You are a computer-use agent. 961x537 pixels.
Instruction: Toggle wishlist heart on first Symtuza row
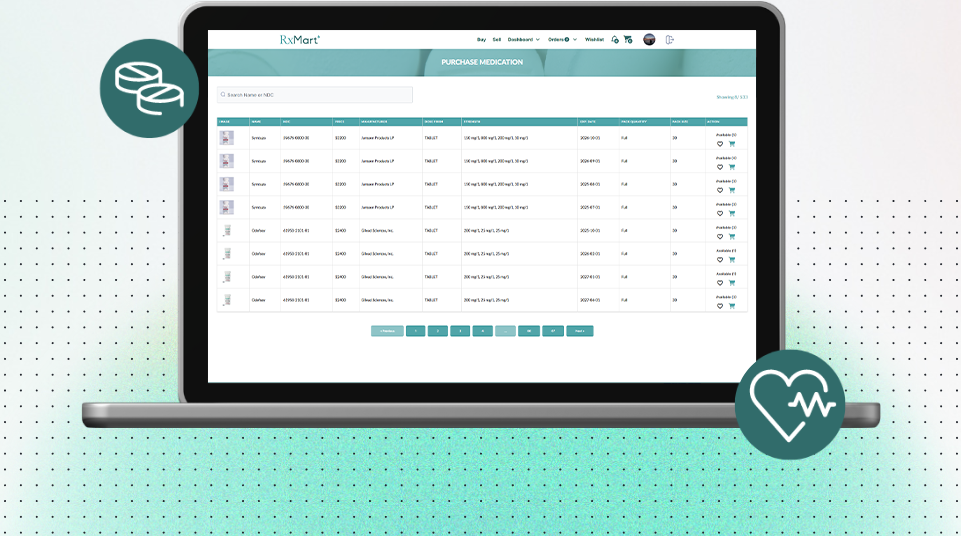point(720,144)
